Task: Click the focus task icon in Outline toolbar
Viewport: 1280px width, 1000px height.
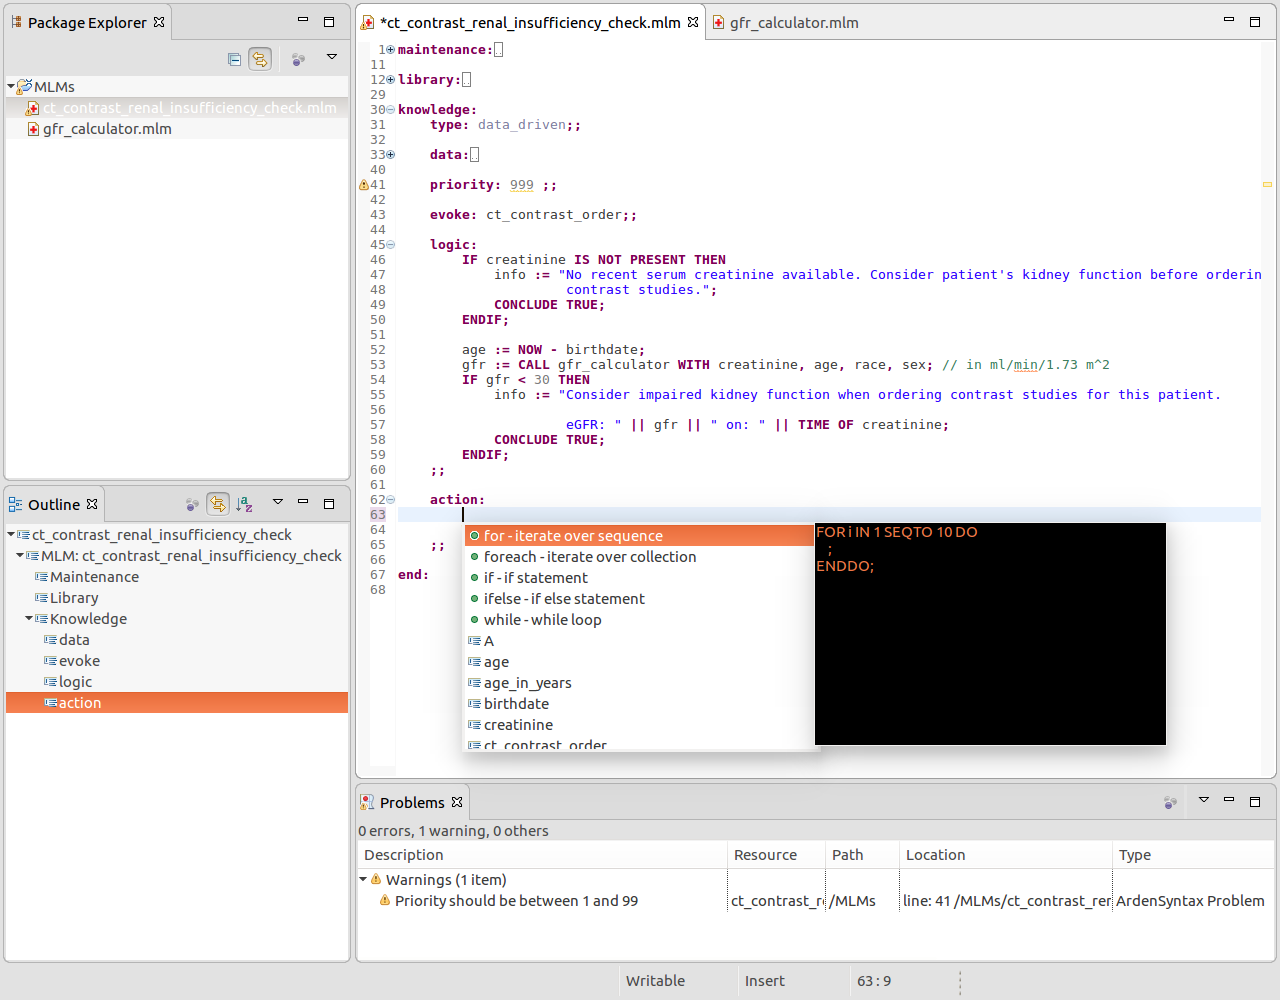Action: pos(192,504)
